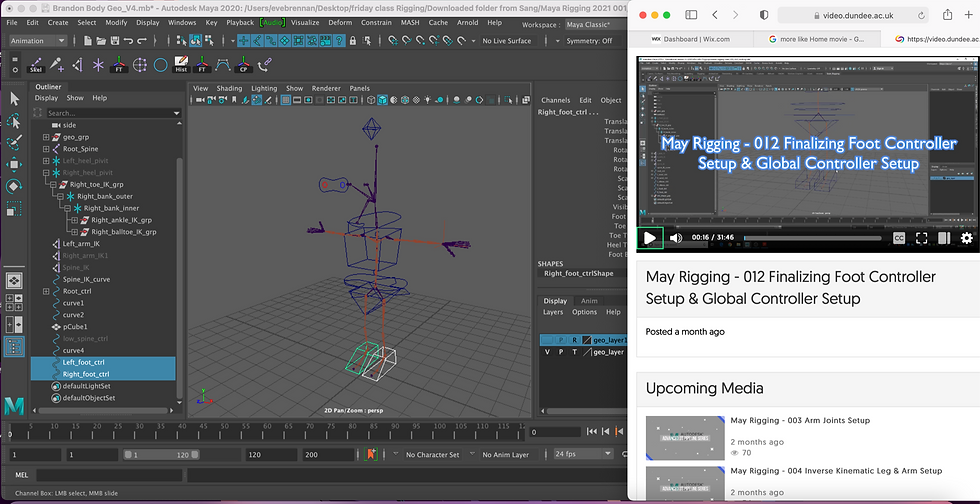Click the EP curve shelf icon
Viewport: 980px width, 504px height.
(x=222, y=65)
